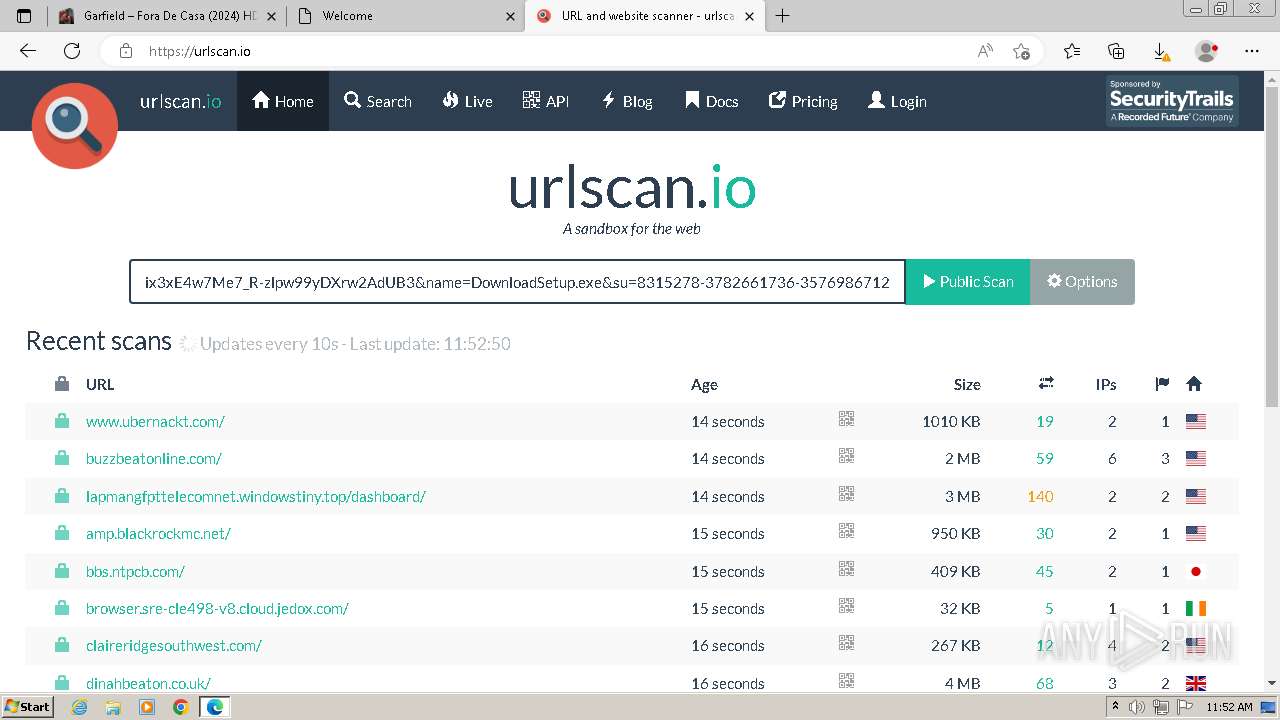
Task: Open amp.blackrockmc.net scan result
Action: [158, 534]
